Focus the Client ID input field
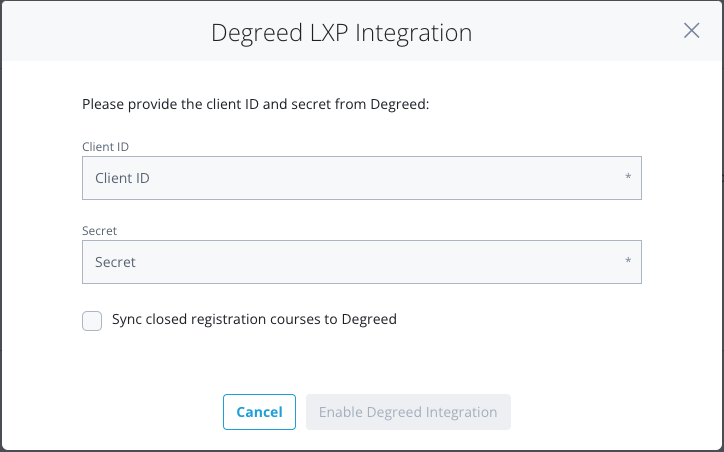Image resolution: width=724 pixels, height=452 pixels. pyautogui.click(x=362, y=178)
